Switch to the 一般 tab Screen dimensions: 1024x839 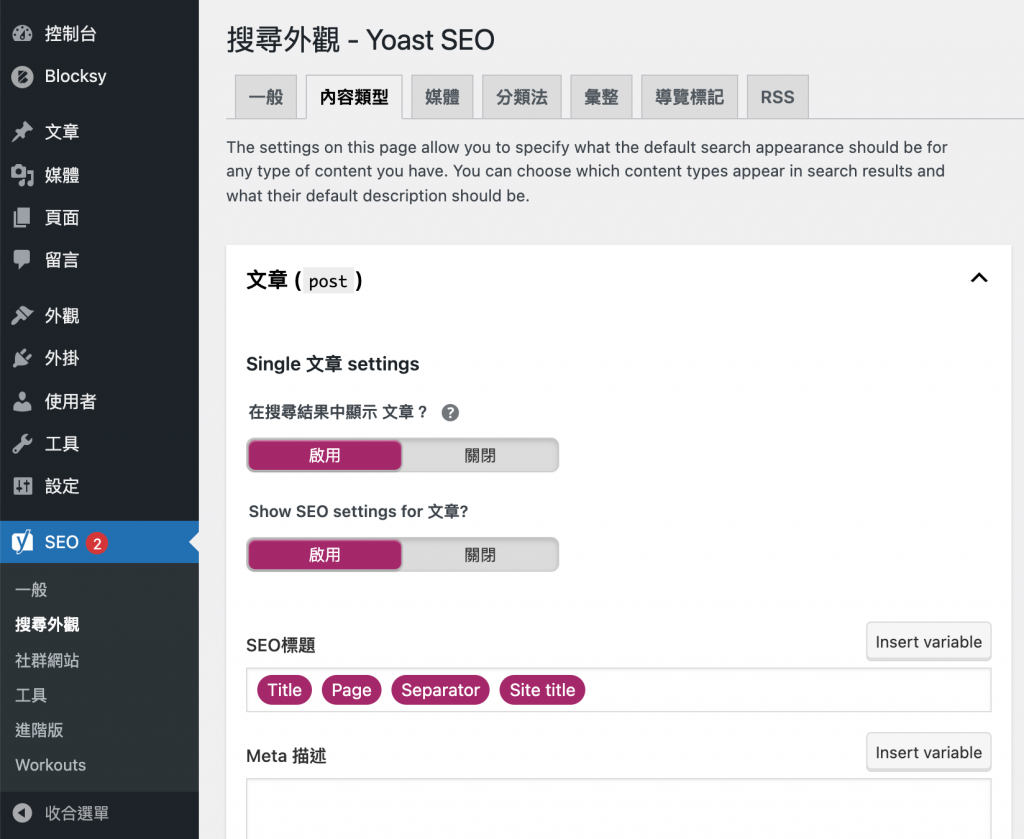[x=266, y=97]
